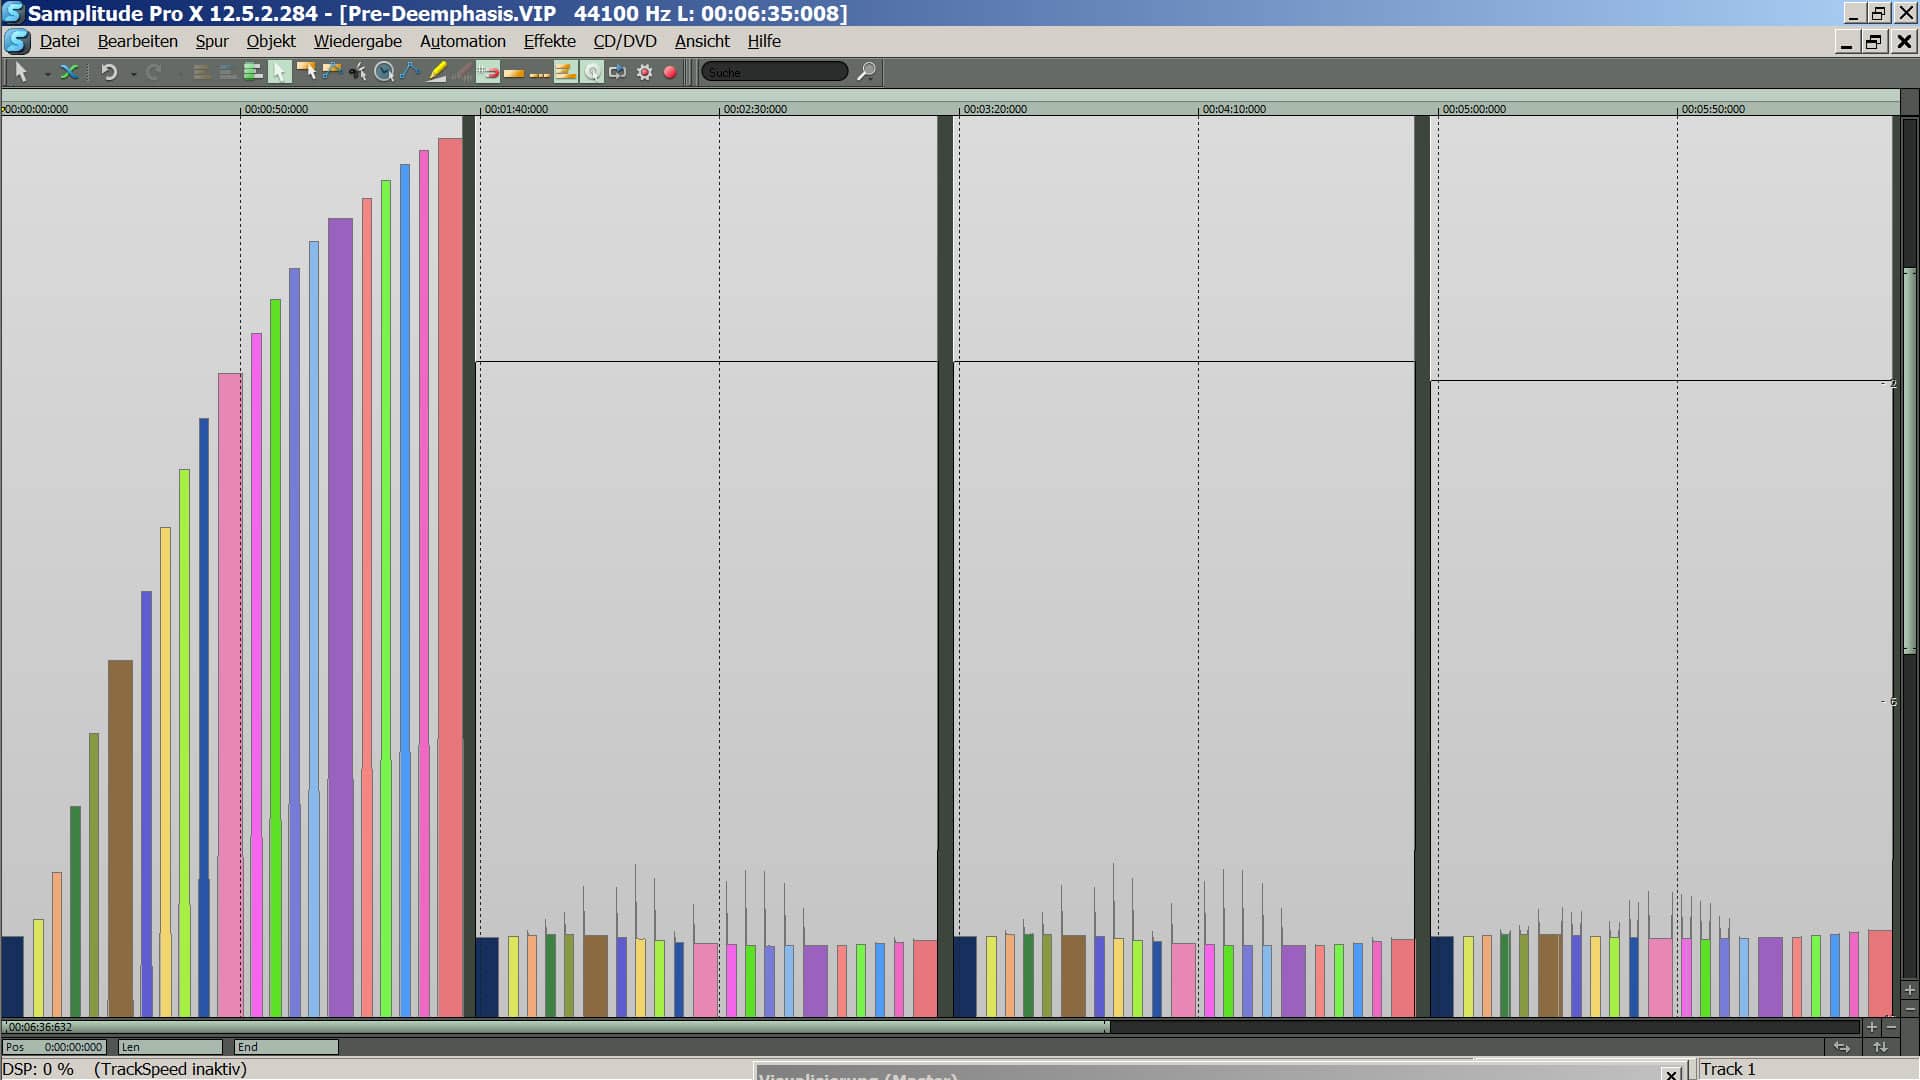Open the Automation menu
1920x1080 pixels.
pyautogui.click(x=462, y=41)
